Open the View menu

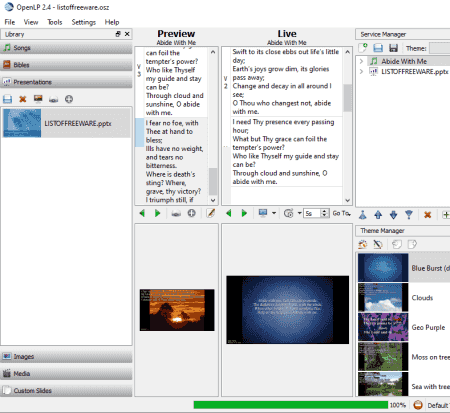pos(31,22)
